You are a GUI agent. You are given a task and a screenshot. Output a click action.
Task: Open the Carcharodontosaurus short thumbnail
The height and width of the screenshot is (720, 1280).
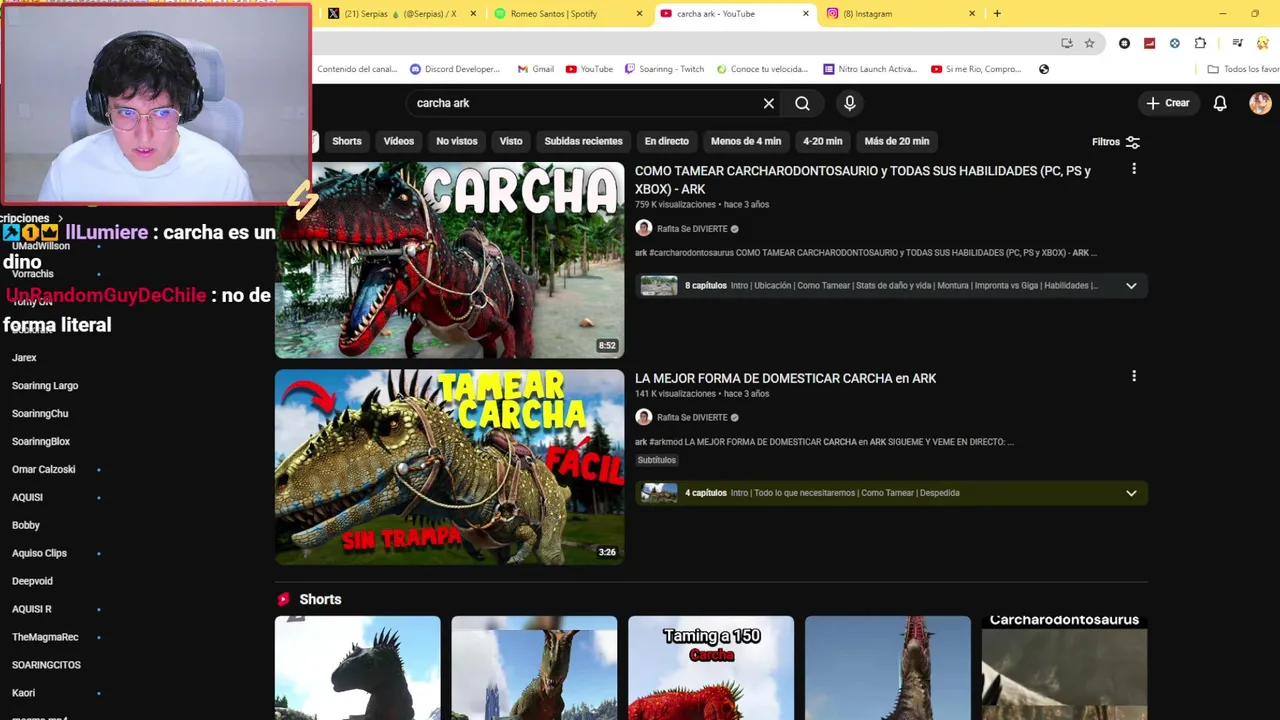1064,668
